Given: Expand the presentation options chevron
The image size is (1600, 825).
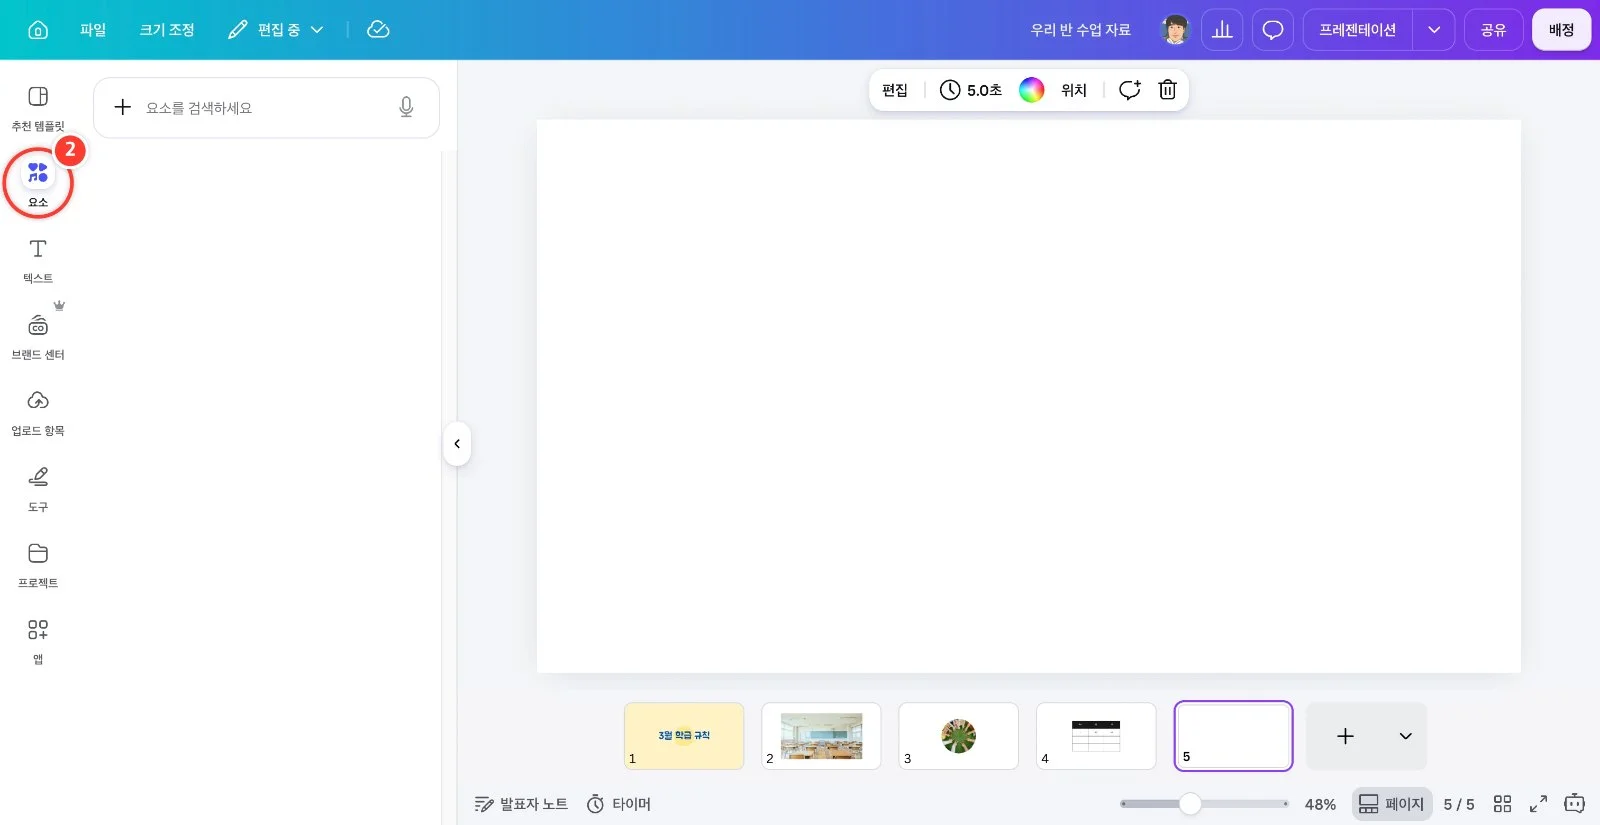Looking at the screenshot, I should pos(1434,30).
